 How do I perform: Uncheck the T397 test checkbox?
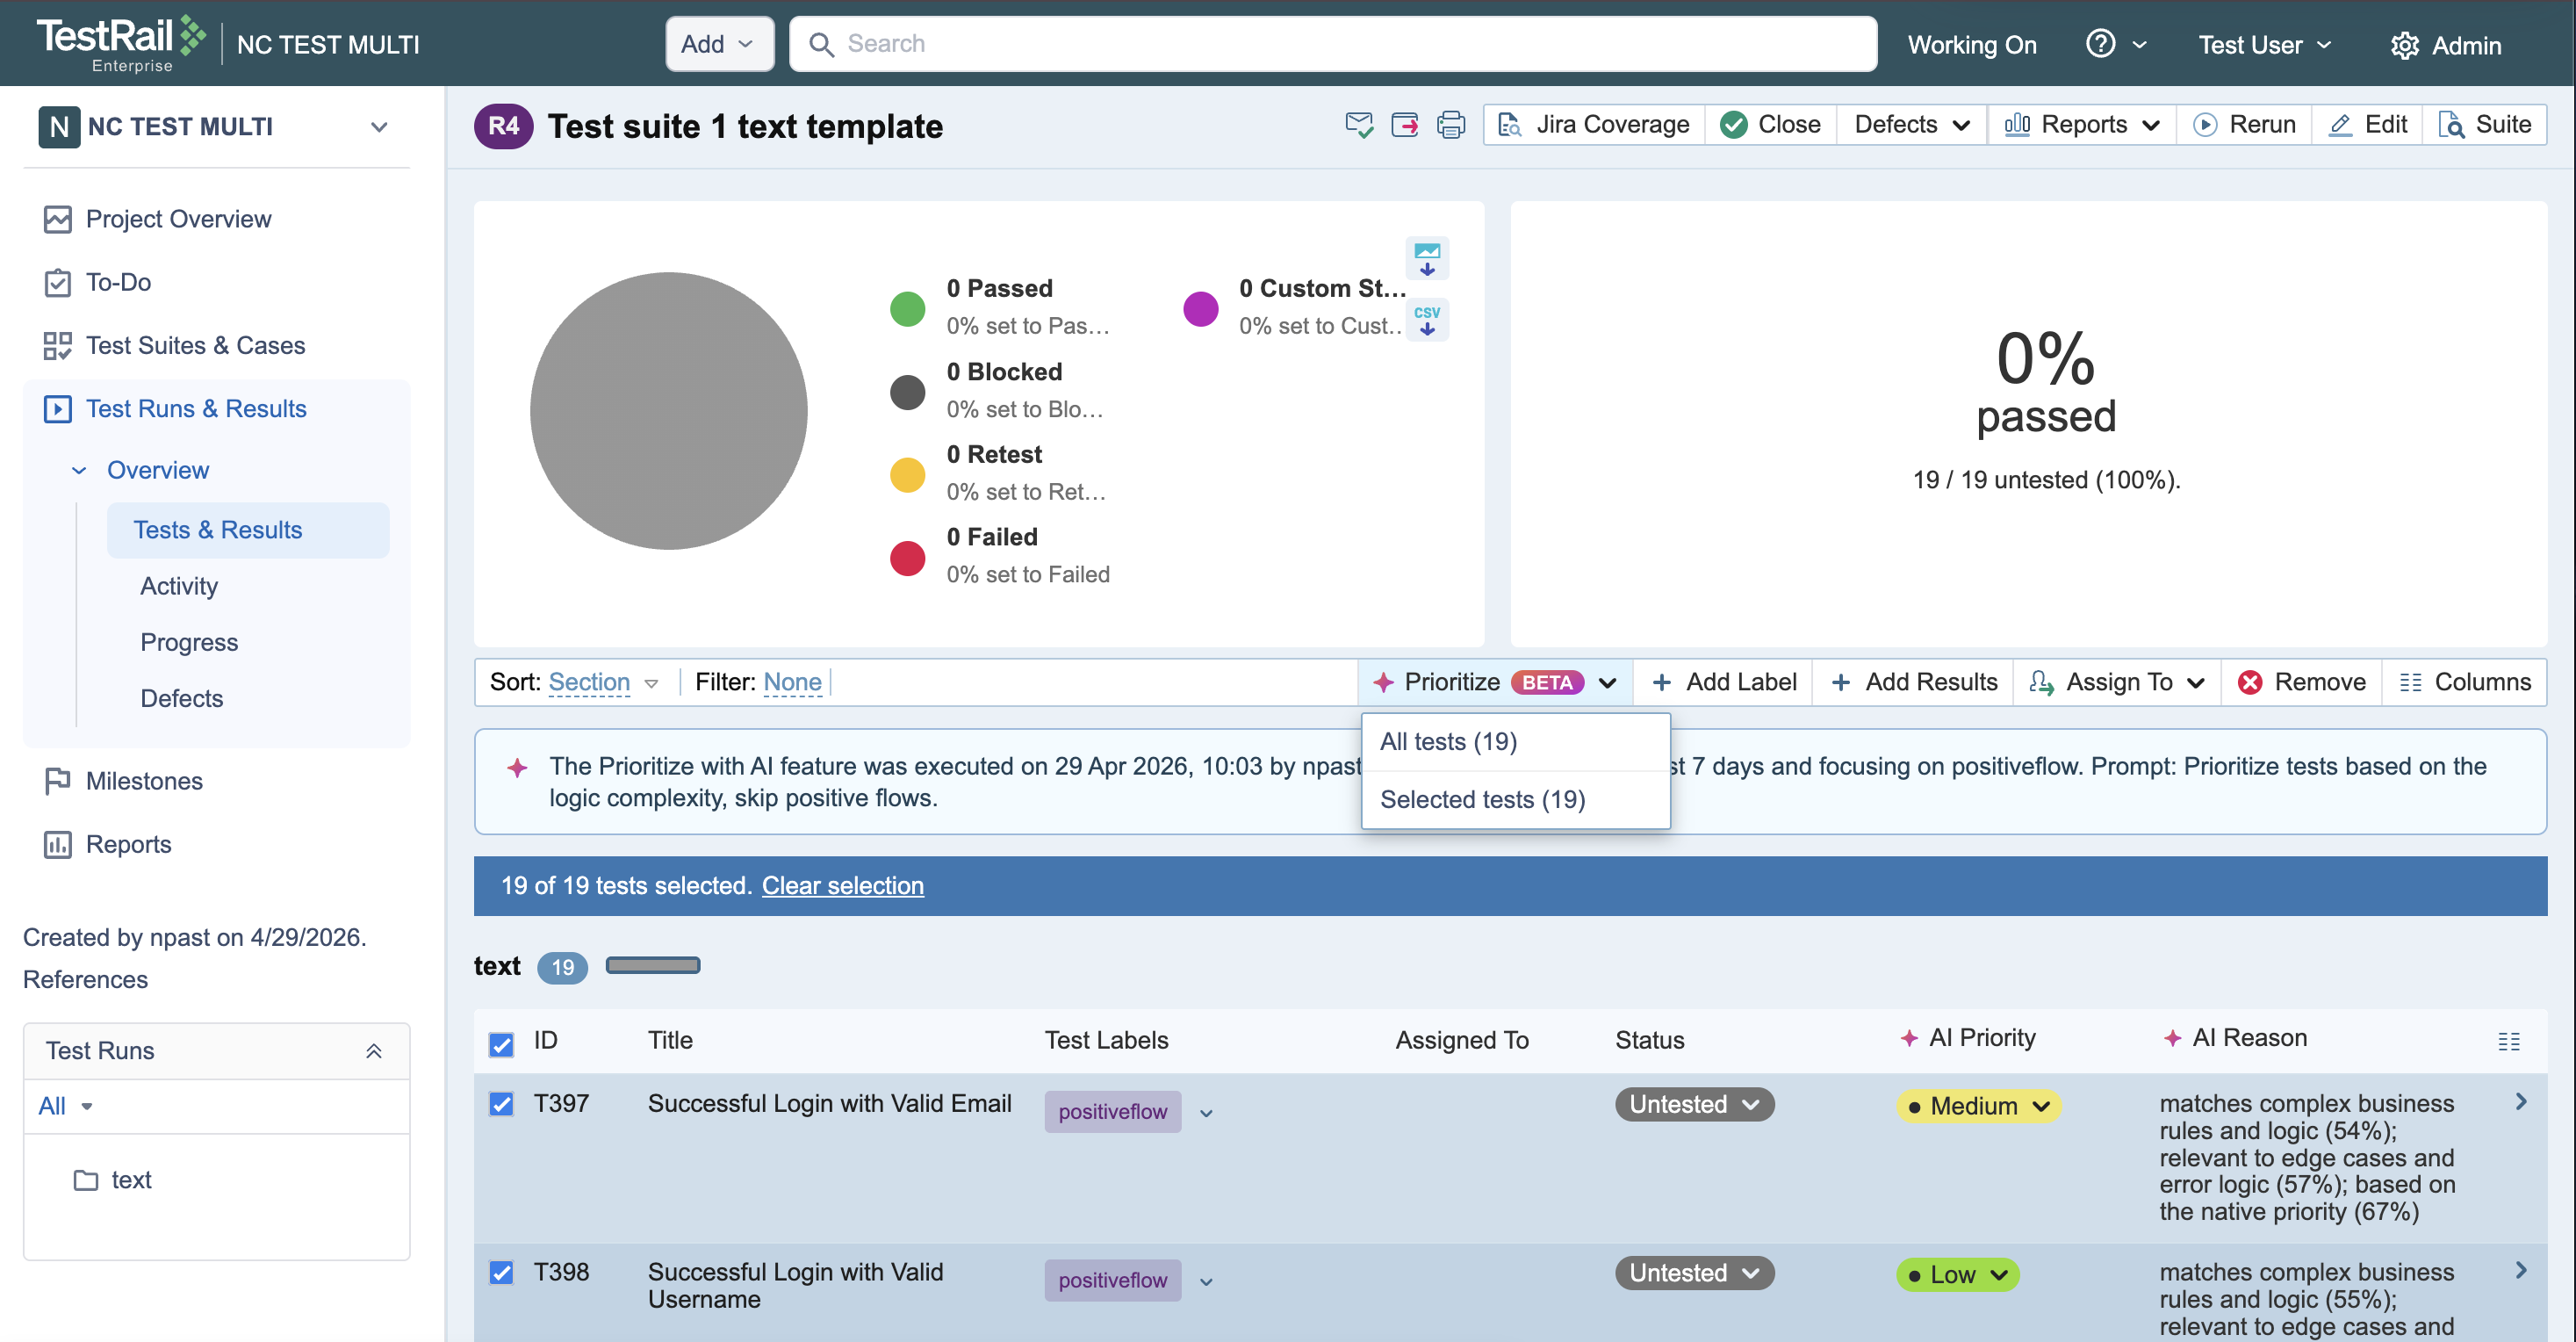[501, 1104]
